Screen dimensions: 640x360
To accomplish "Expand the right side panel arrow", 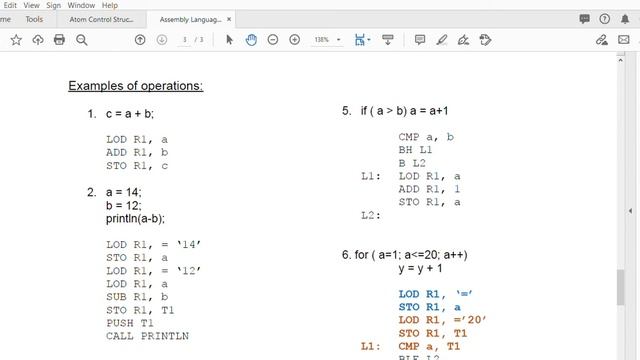I will [631, 211].
